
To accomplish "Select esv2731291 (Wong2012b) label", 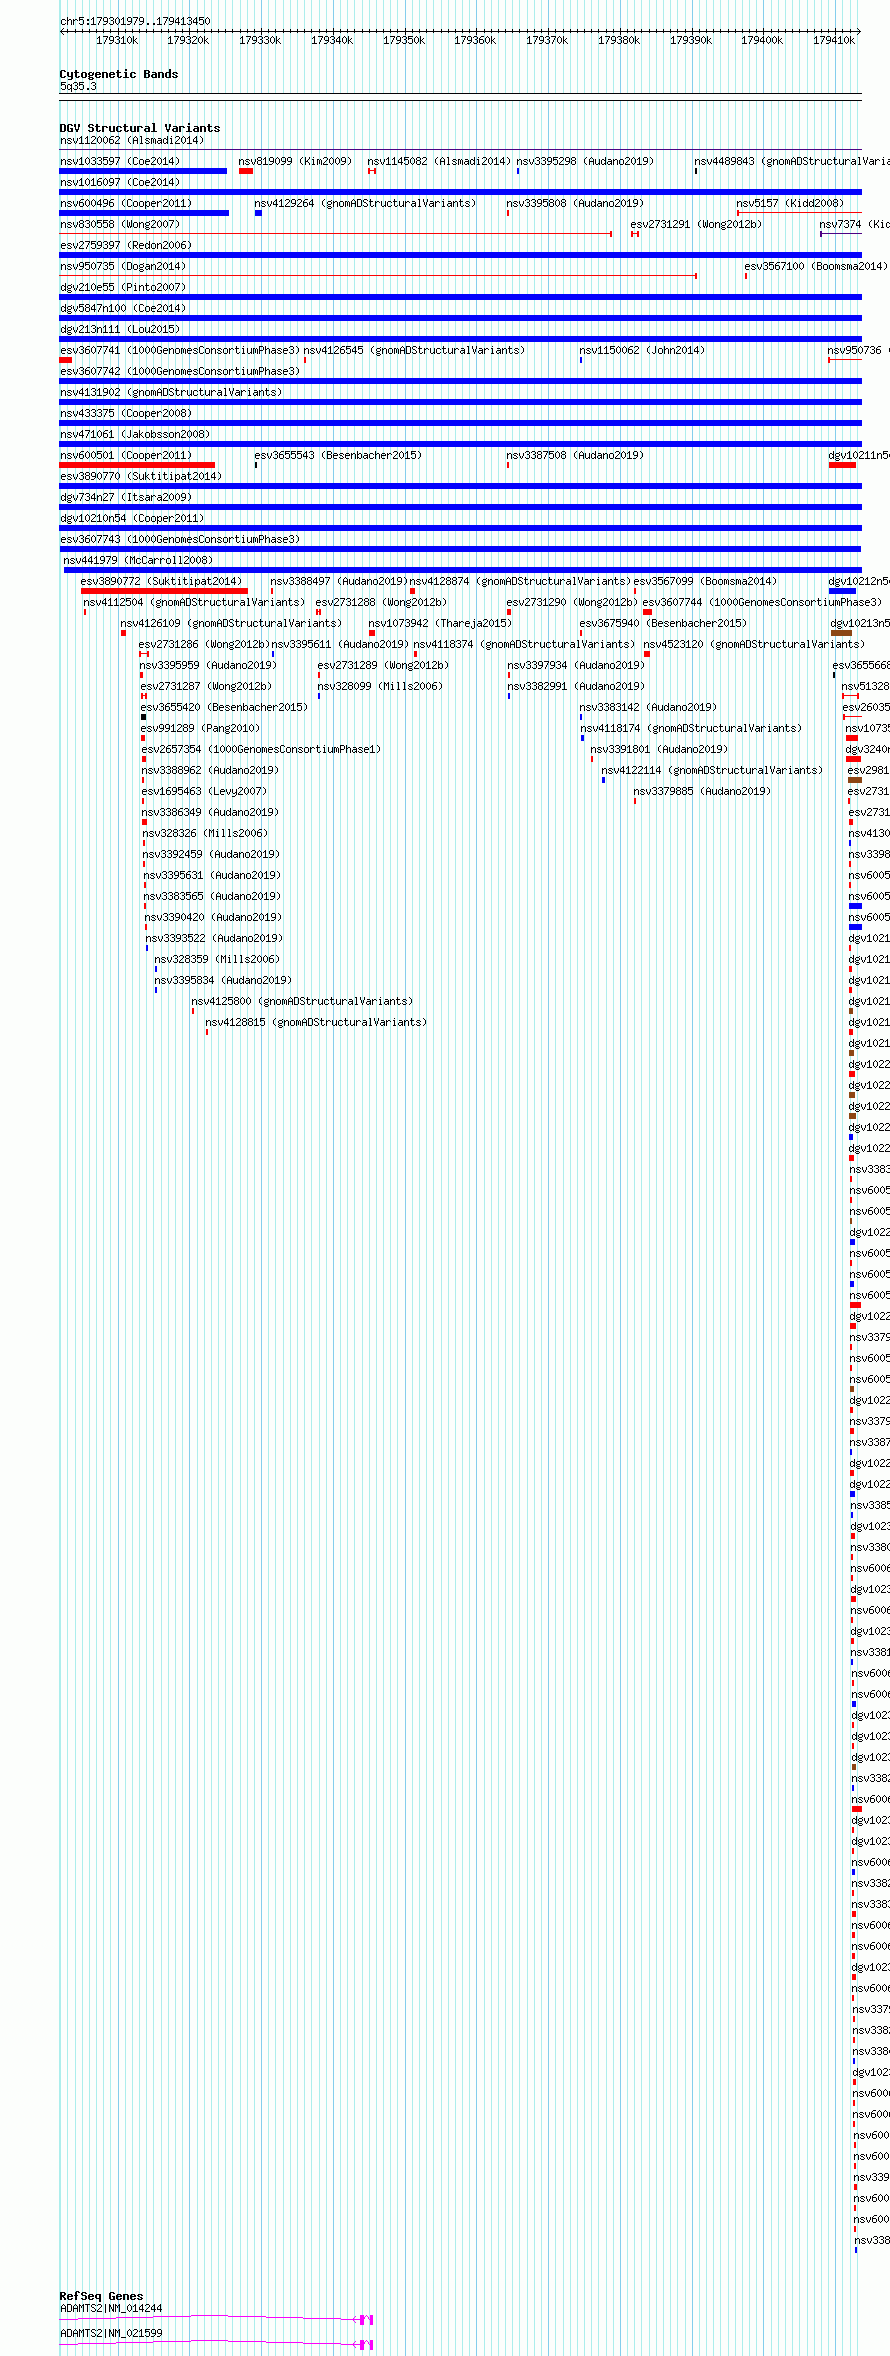I will [x=696, y=225].
